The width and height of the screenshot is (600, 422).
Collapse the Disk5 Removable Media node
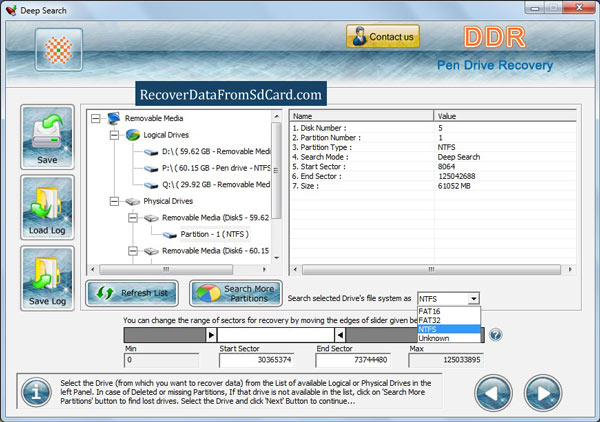coord(133,218)
